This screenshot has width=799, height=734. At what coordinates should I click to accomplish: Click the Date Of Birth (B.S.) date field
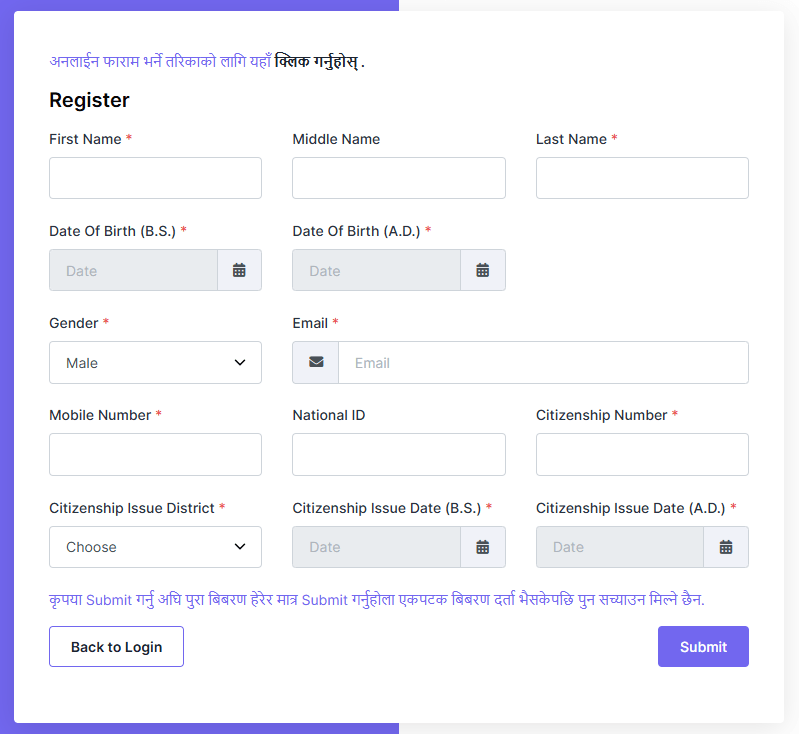(x=134, y=270)
